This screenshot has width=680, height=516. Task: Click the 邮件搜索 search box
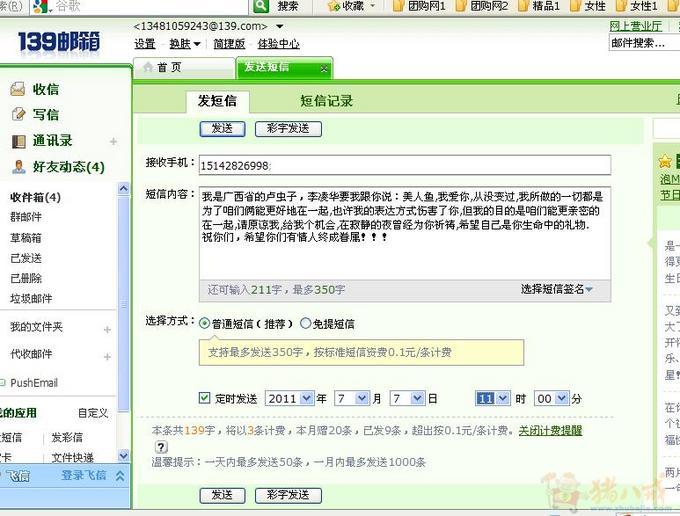pos(644,43)
